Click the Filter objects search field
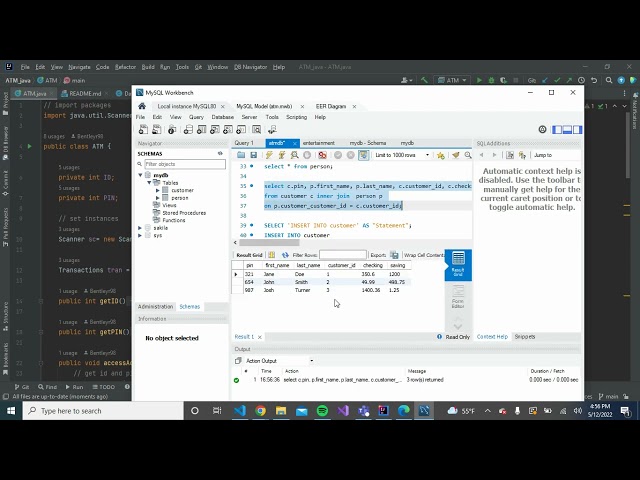 point(185,164)
